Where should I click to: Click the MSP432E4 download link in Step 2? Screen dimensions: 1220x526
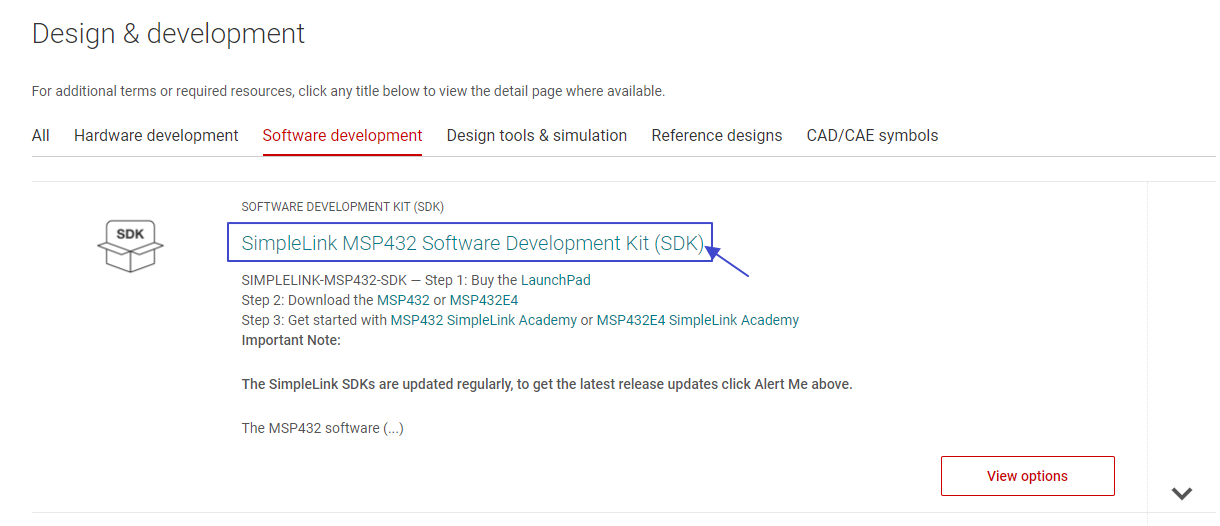point(484,300)
